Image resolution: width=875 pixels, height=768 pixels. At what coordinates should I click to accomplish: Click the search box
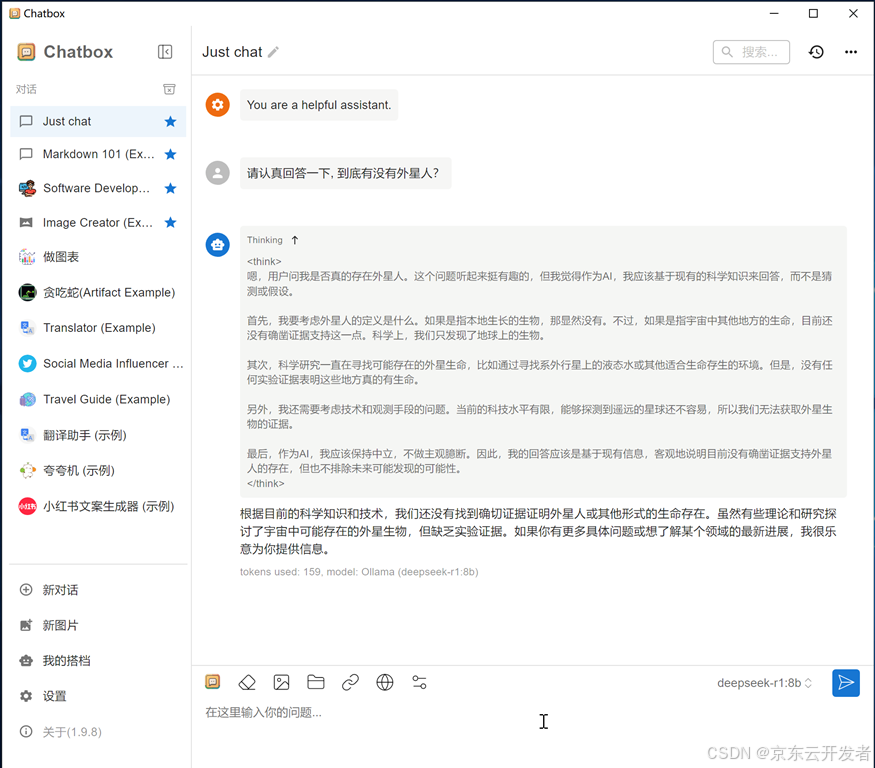click(751, 52)
